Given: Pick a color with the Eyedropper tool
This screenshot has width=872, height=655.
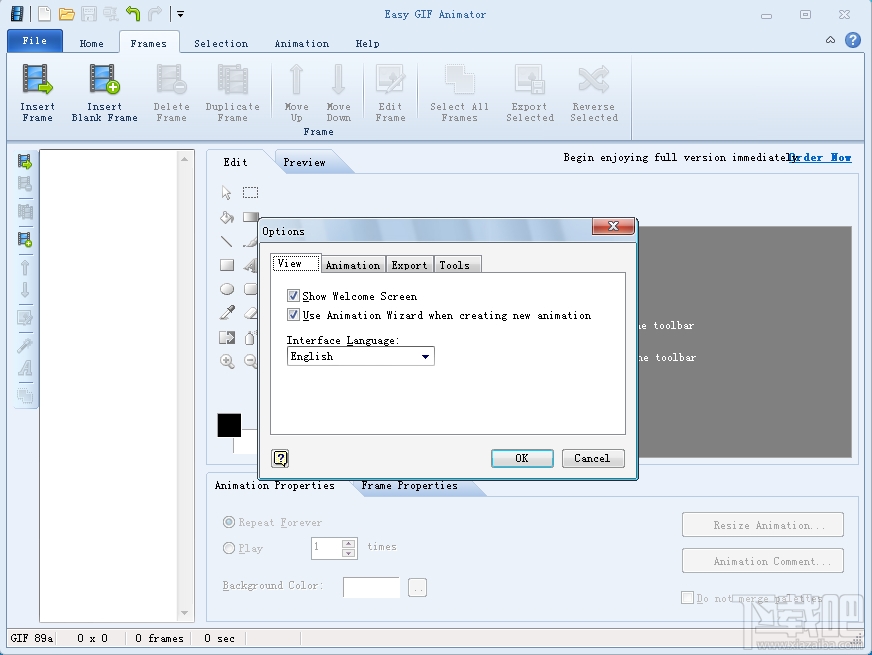Looking at the screenshot, I should tap(227, 311).
